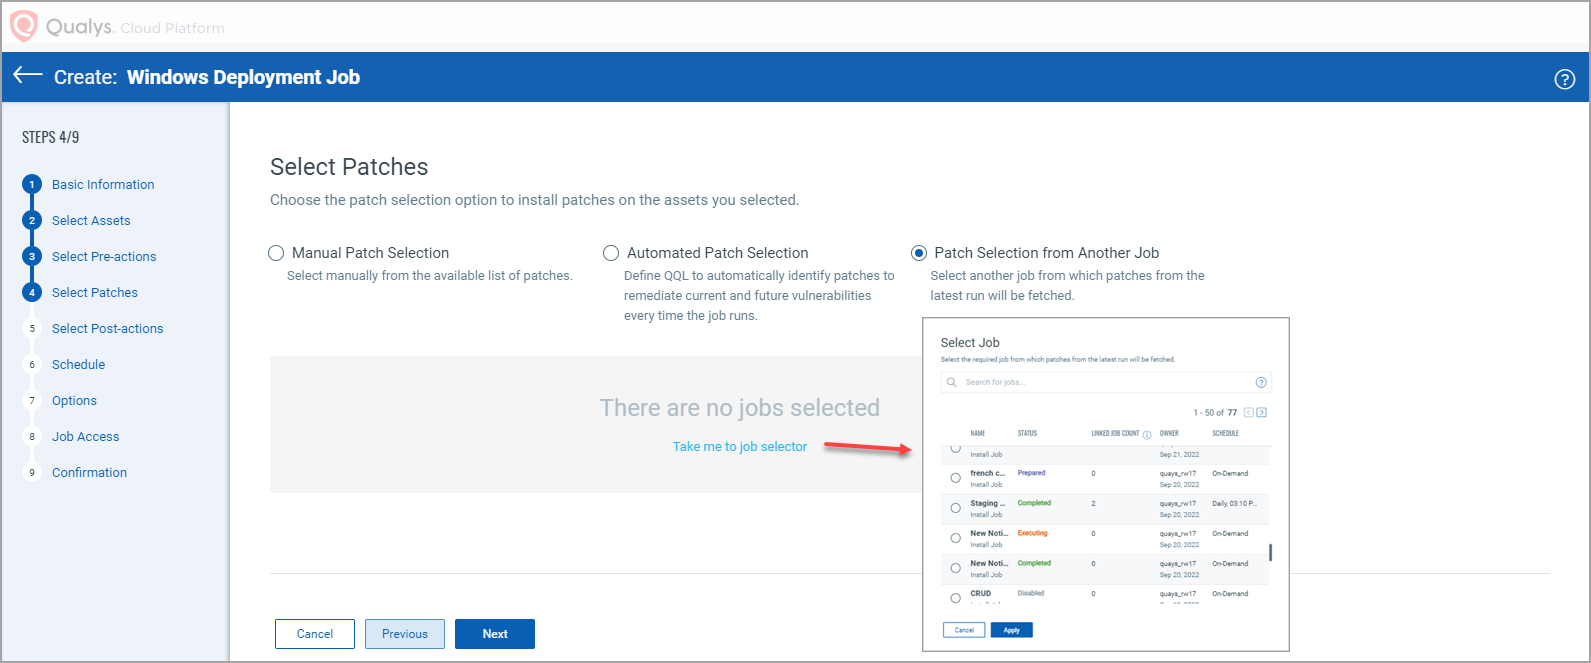Click the OWNER column header
The width and height of the screenshot is (1591, 663).
pos(1169,434)
